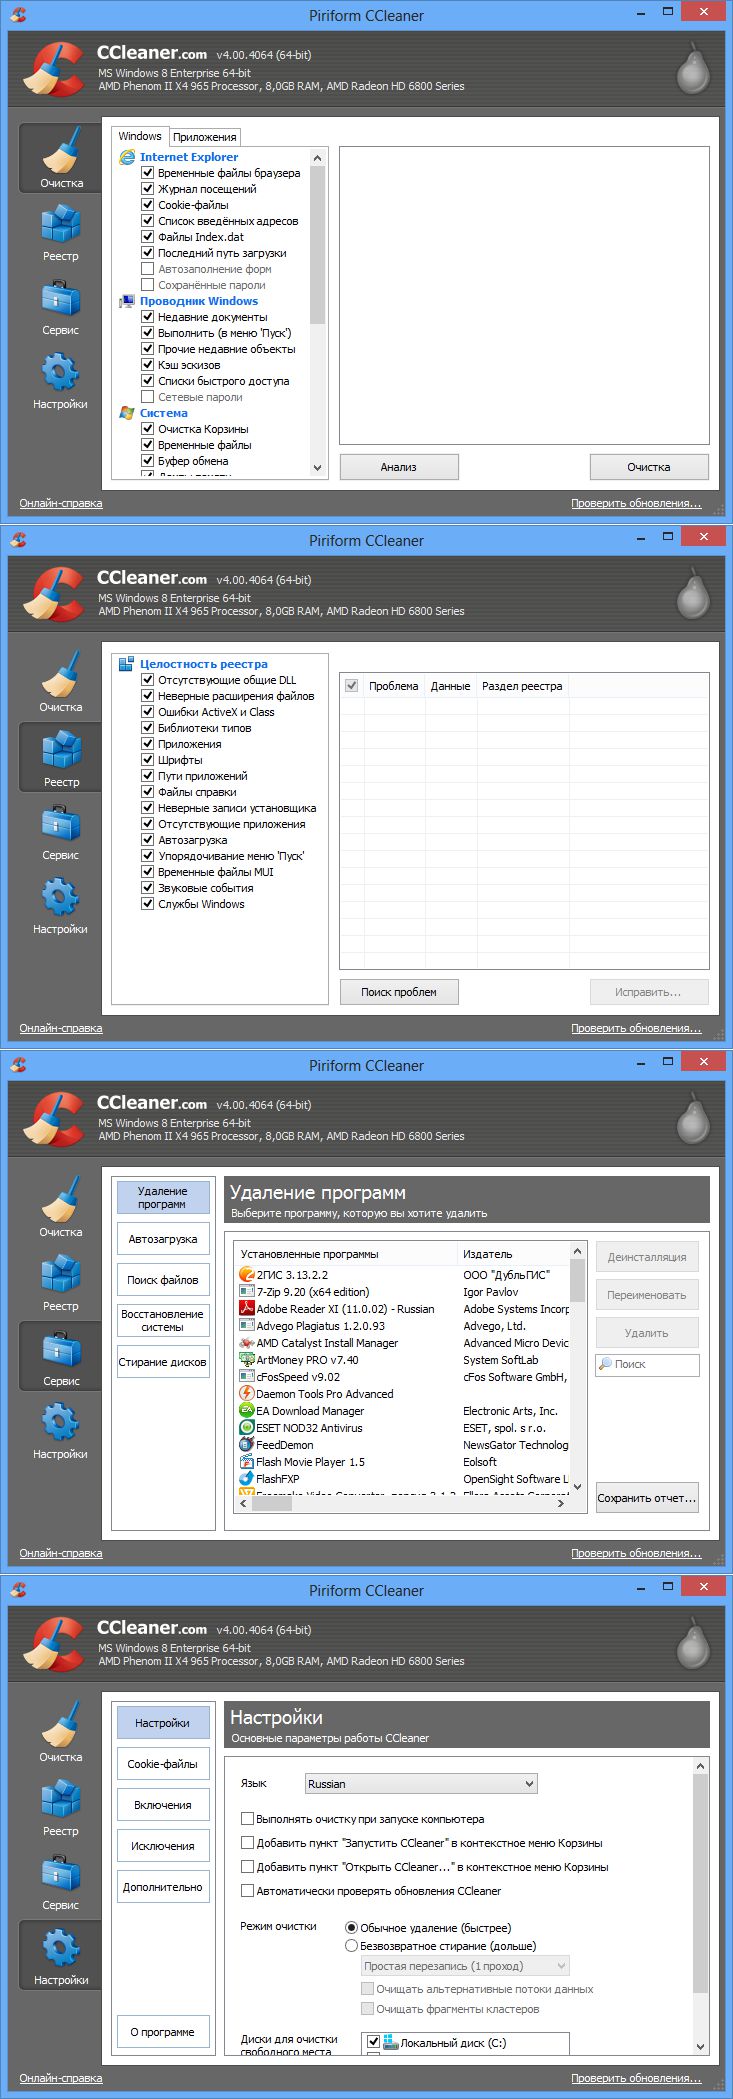Click Очистка broom icon in the Язык settings window
This screenshot has height=2099, width=733.
coord(60,1724)
